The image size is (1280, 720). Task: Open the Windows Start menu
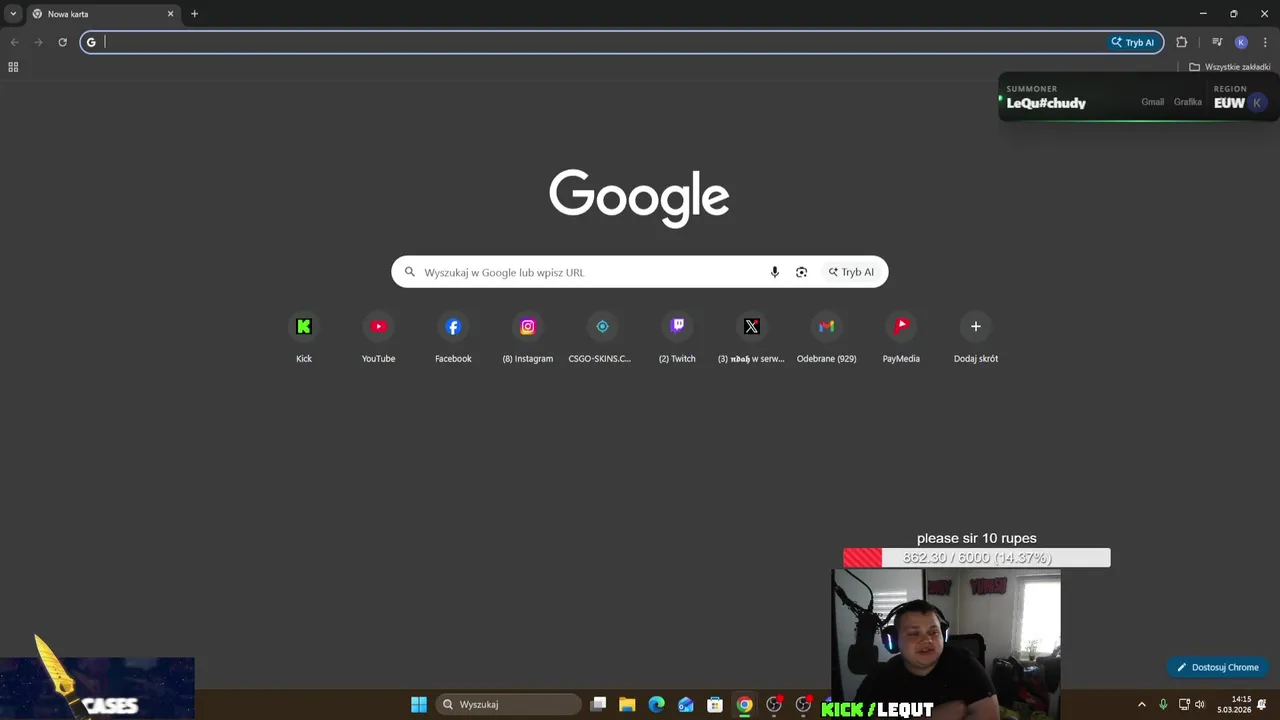[419, 704]
